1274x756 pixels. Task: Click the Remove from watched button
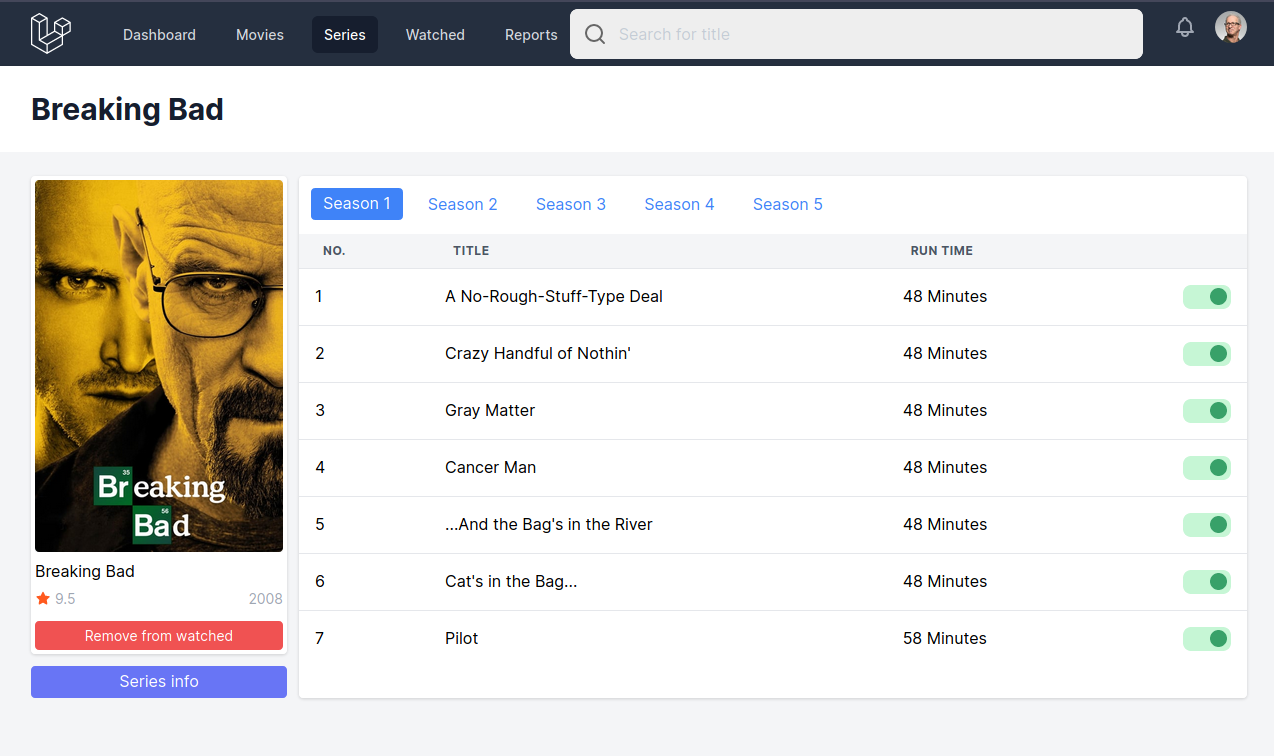[159, 636]
